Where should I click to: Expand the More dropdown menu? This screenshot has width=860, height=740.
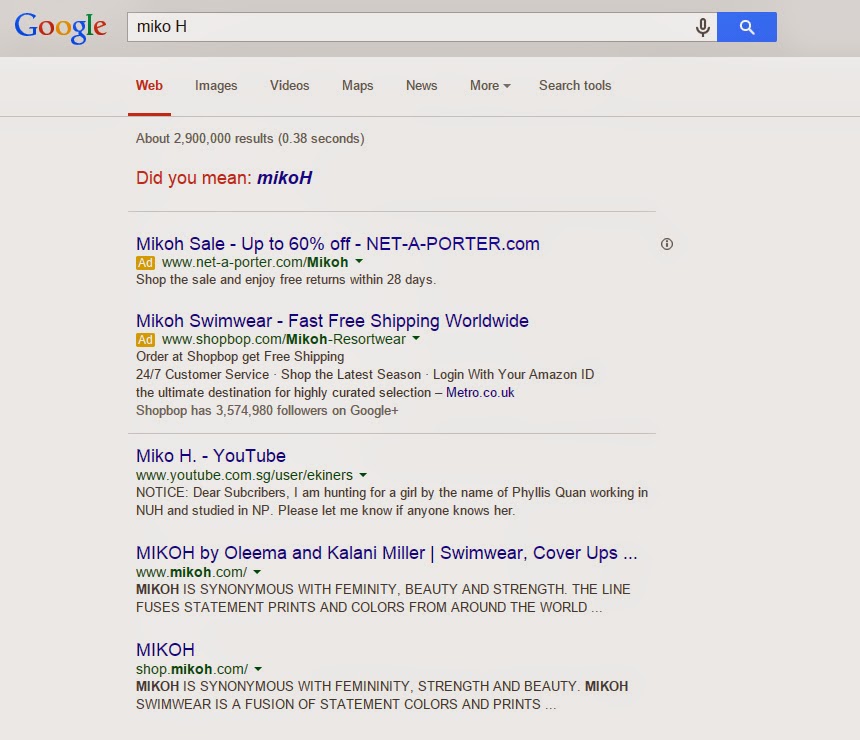pos(490,86)
